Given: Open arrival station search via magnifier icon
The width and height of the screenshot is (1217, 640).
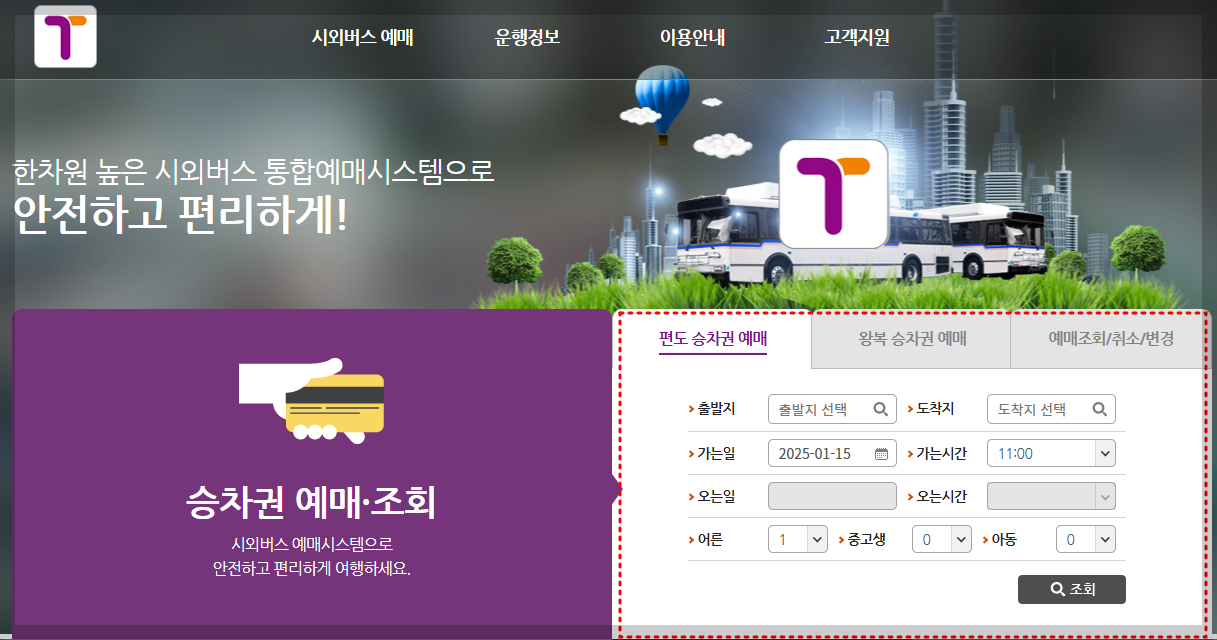Looking at the screenshot, I should 1099,409.
